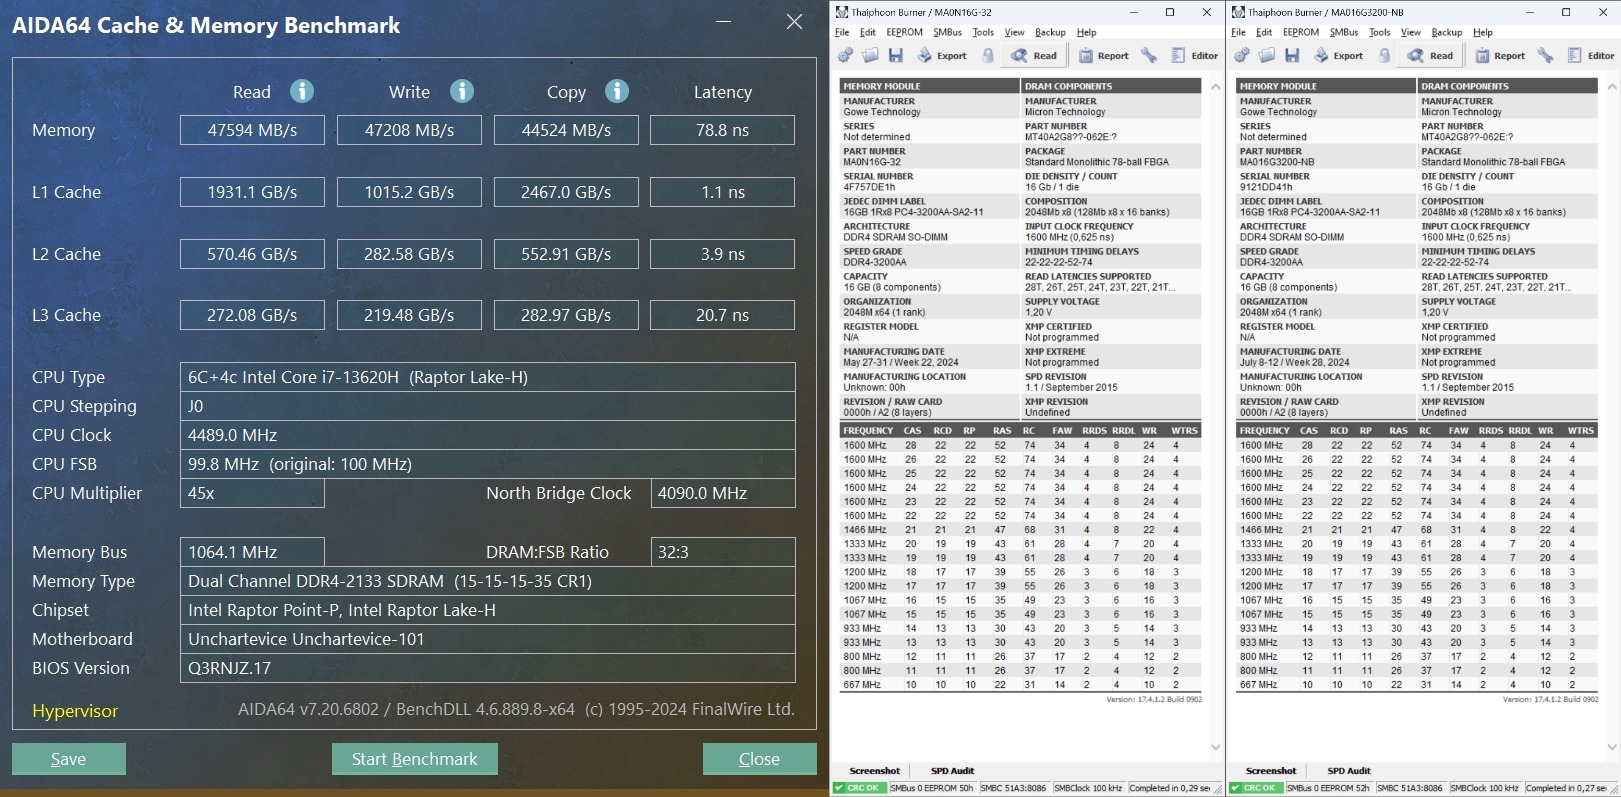Open File menu in MA0N16G-32 window
The image size is (1621, 797).
pyautogui.click(x=842, y=32)
